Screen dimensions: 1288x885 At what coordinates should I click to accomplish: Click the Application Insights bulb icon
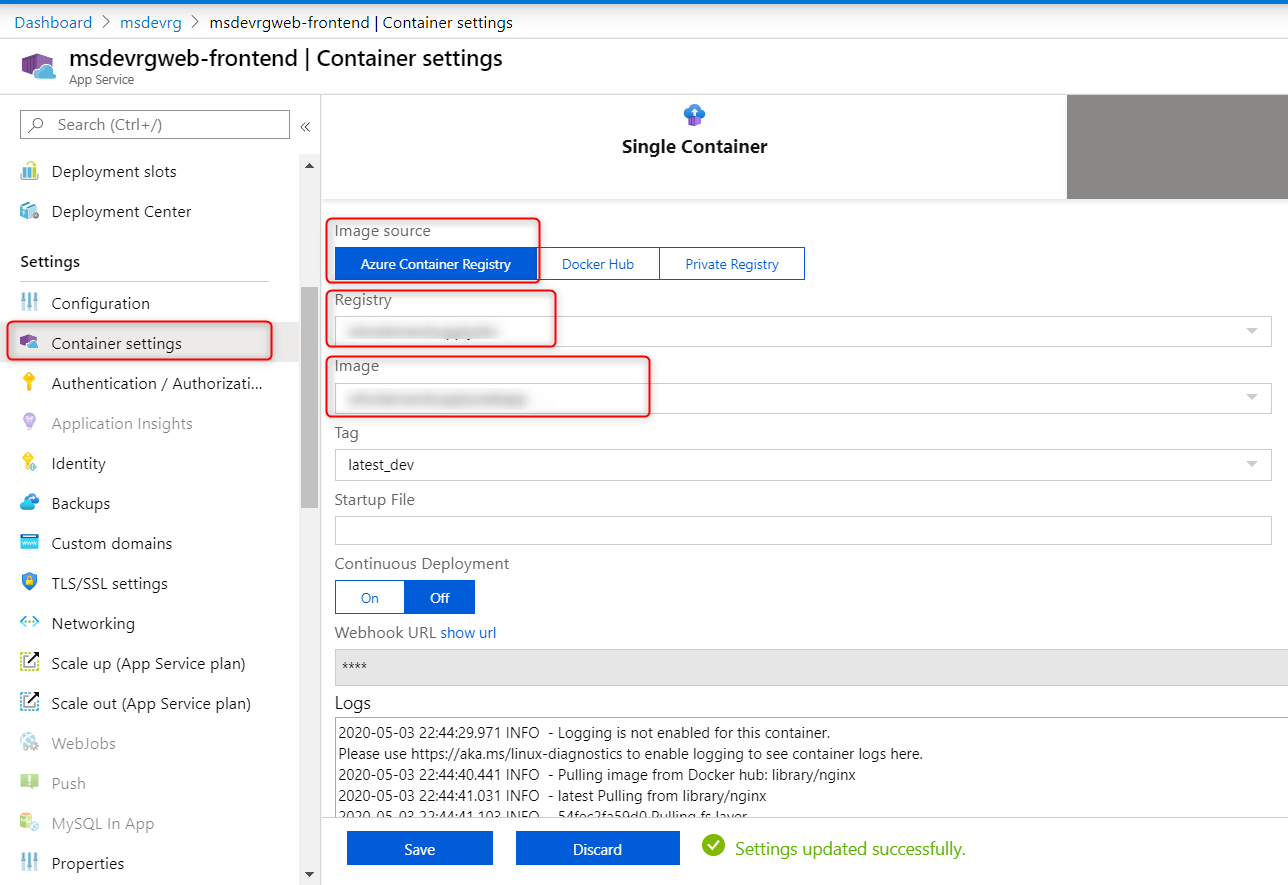coord(30,423)
